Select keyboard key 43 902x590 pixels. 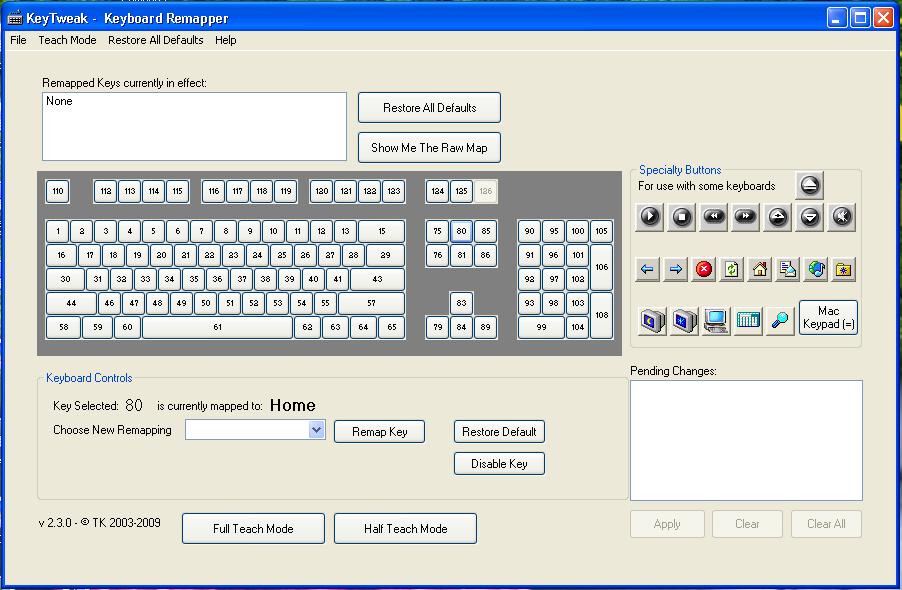coord(377,279)
